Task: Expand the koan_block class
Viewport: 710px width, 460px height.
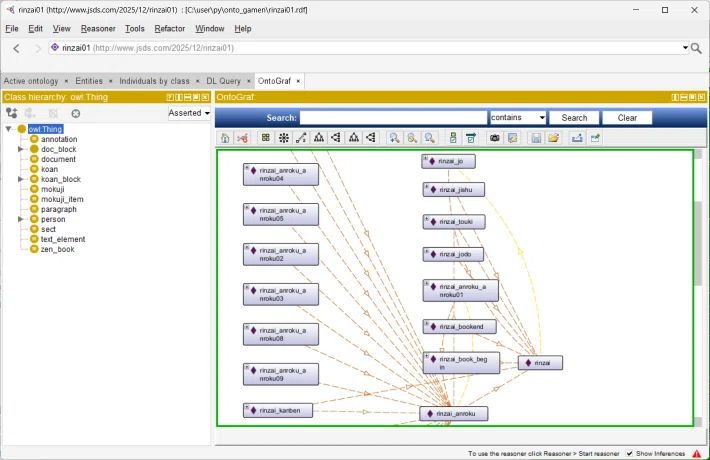Action: click(20, 179)
